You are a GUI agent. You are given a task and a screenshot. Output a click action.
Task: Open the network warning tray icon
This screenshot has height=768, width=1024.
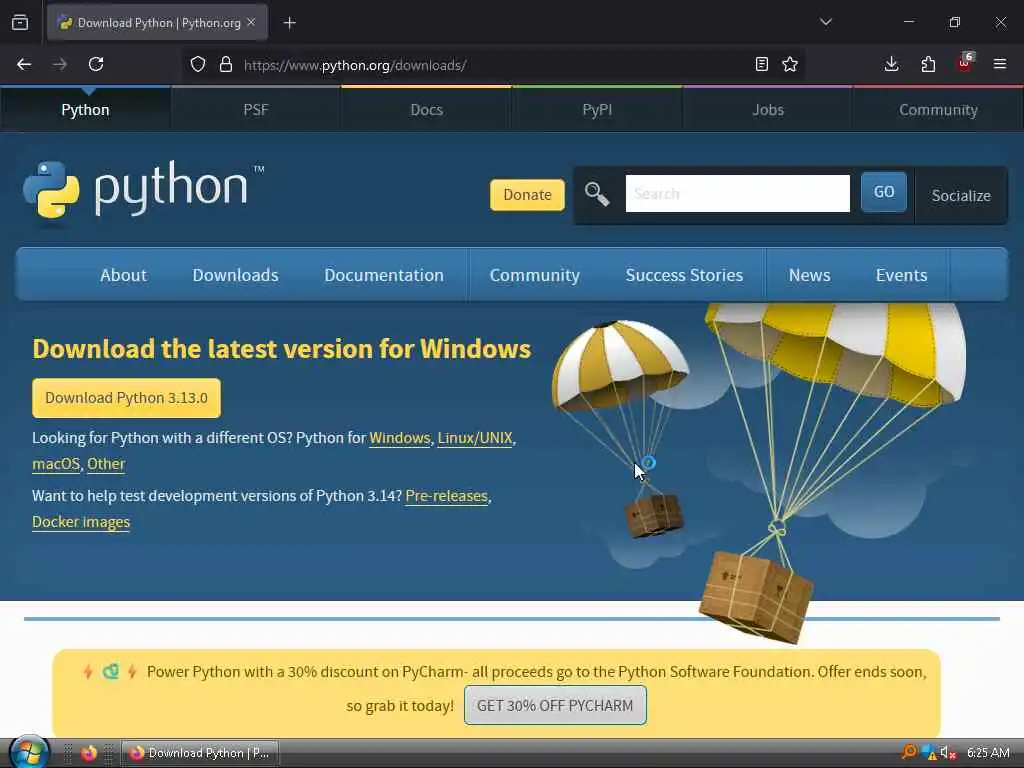coord(928,753)
